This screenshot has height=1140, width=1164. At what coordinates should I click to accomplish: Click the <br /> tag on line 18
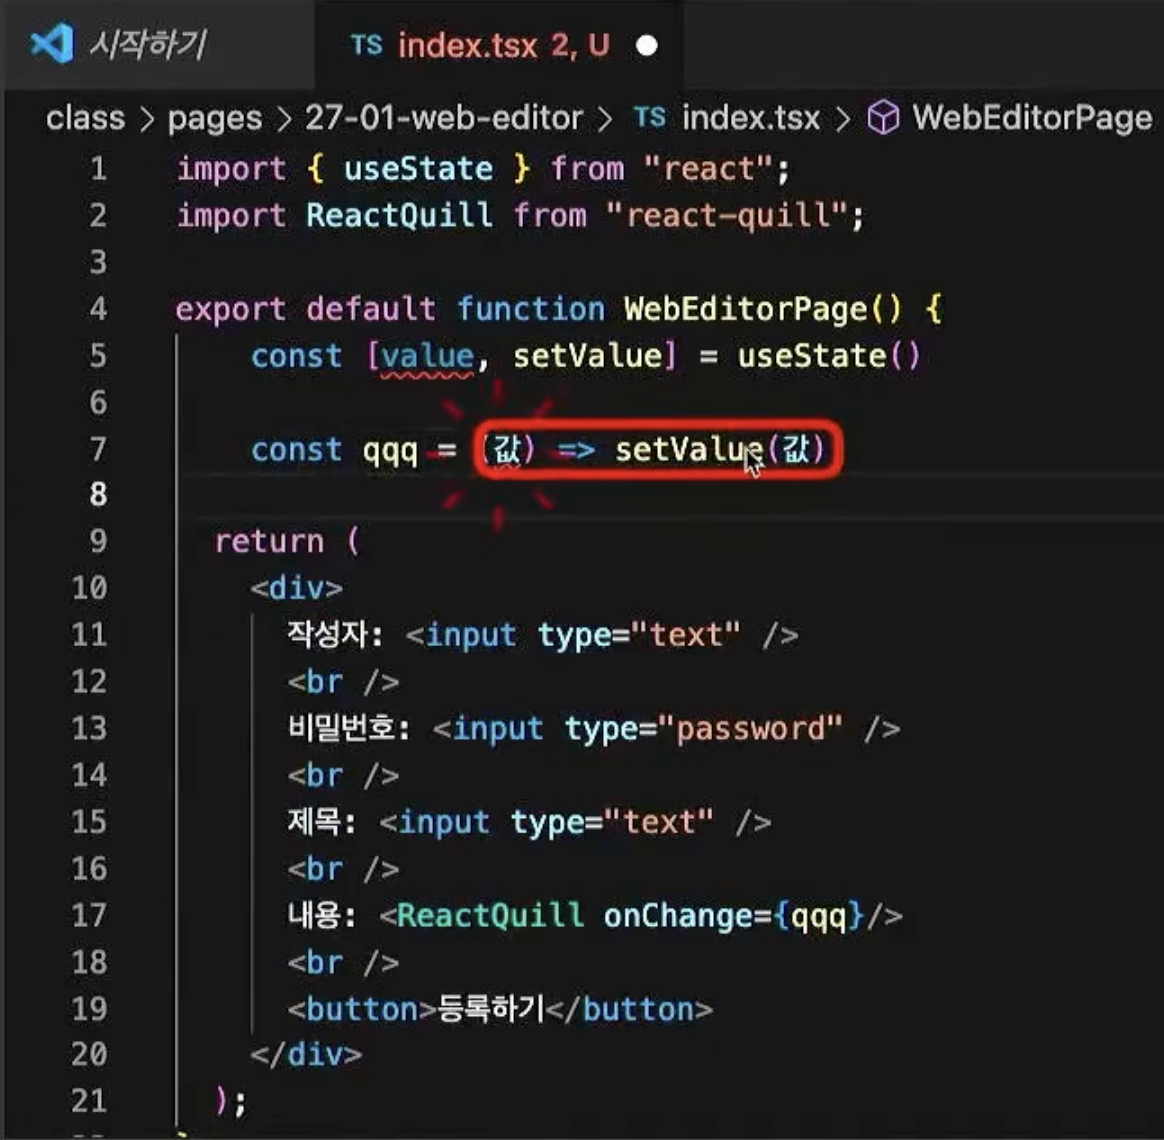pyautogui.click(x=344, y=962)
